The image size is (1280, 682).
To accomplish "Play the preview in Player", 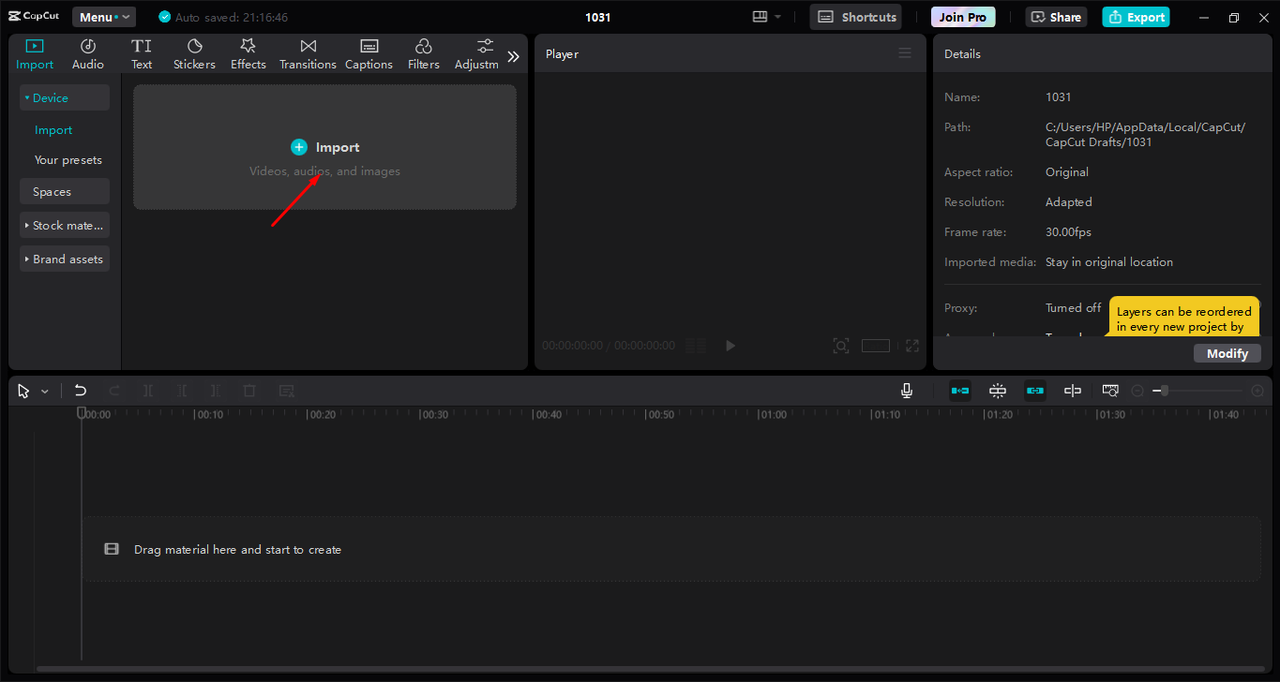I will [730, 345].
